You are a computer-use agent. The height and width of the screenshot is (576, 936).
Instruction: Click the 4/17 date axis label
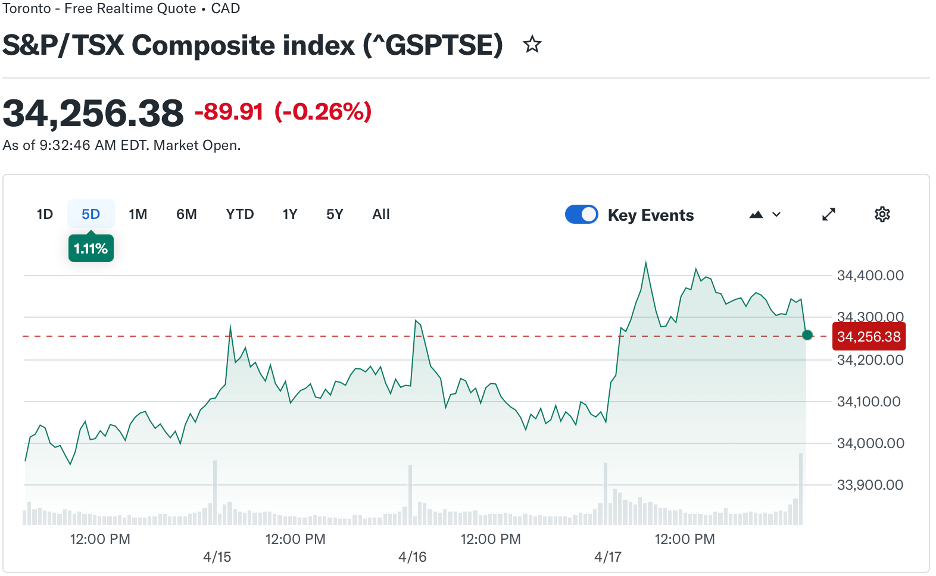tap(608, 557)
